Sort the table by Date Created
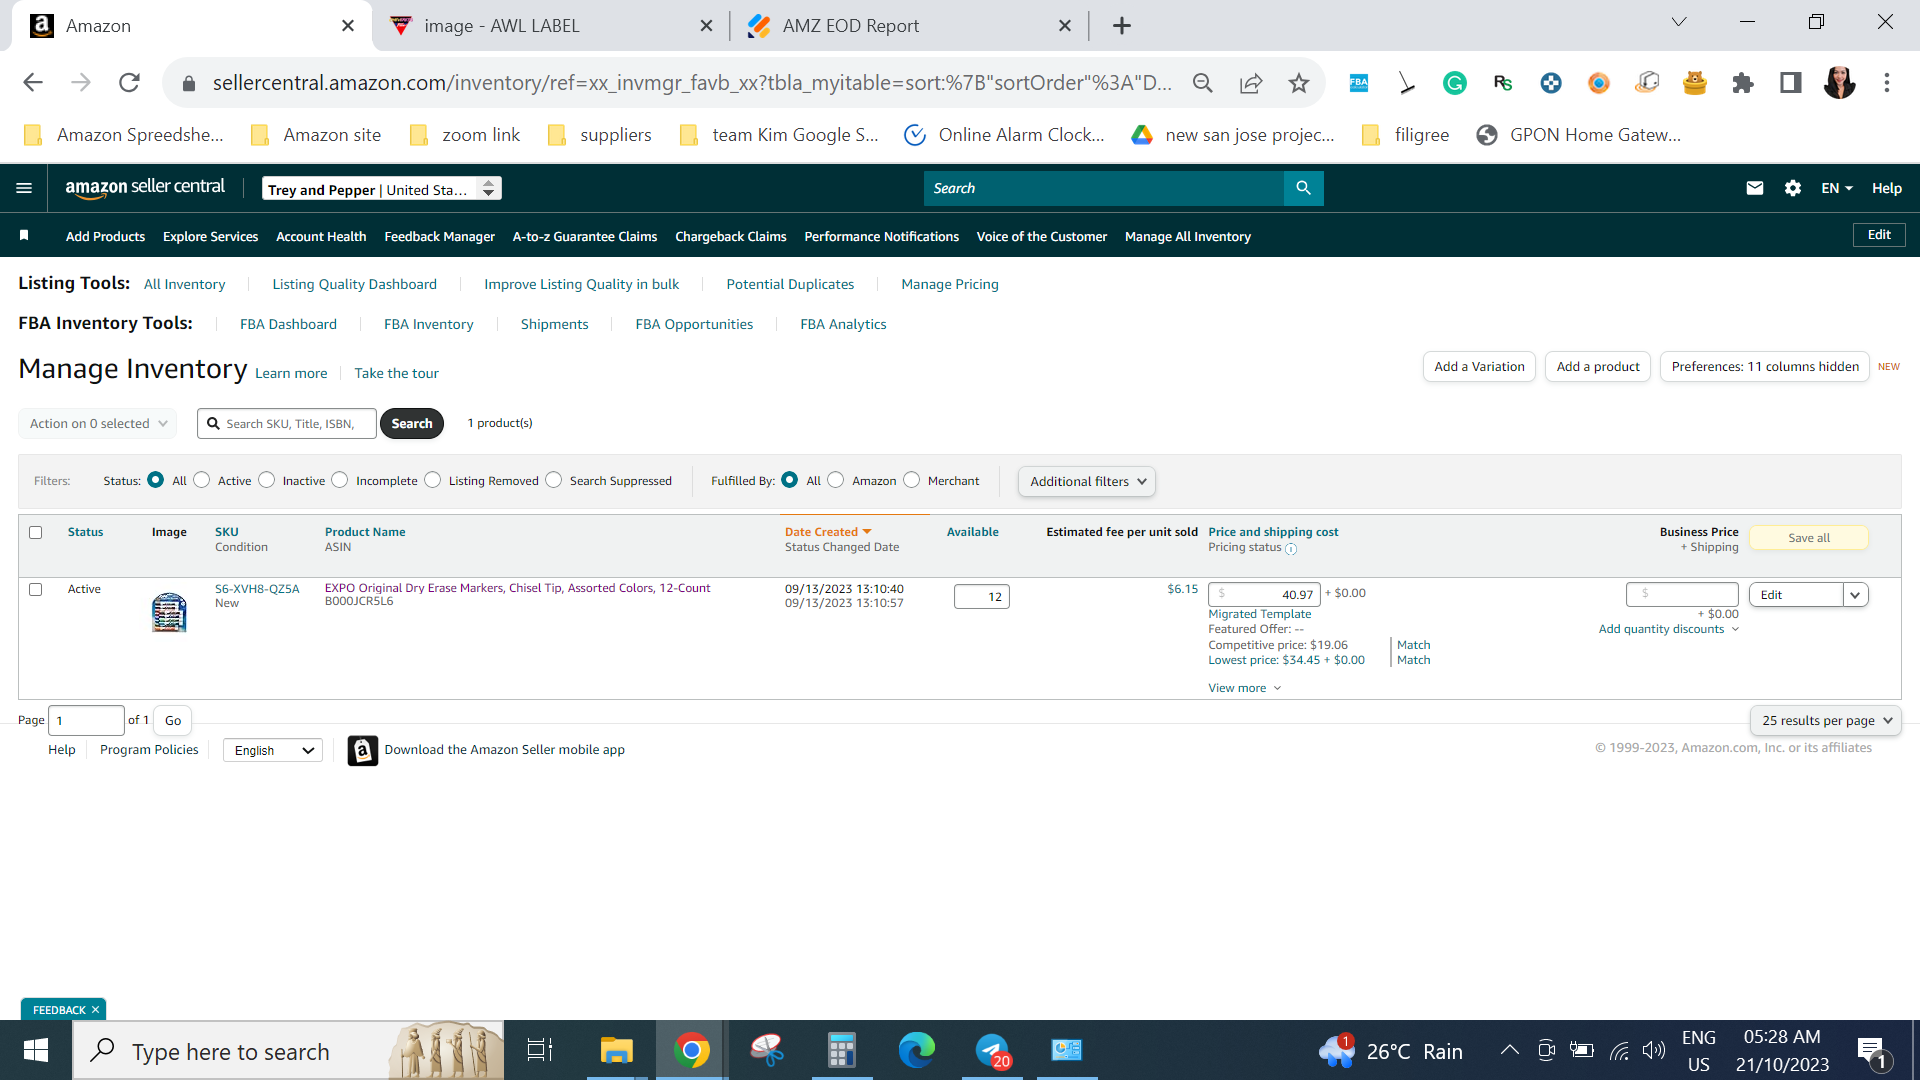Viewport: 1920px width, 1080px height. point(828,533)
